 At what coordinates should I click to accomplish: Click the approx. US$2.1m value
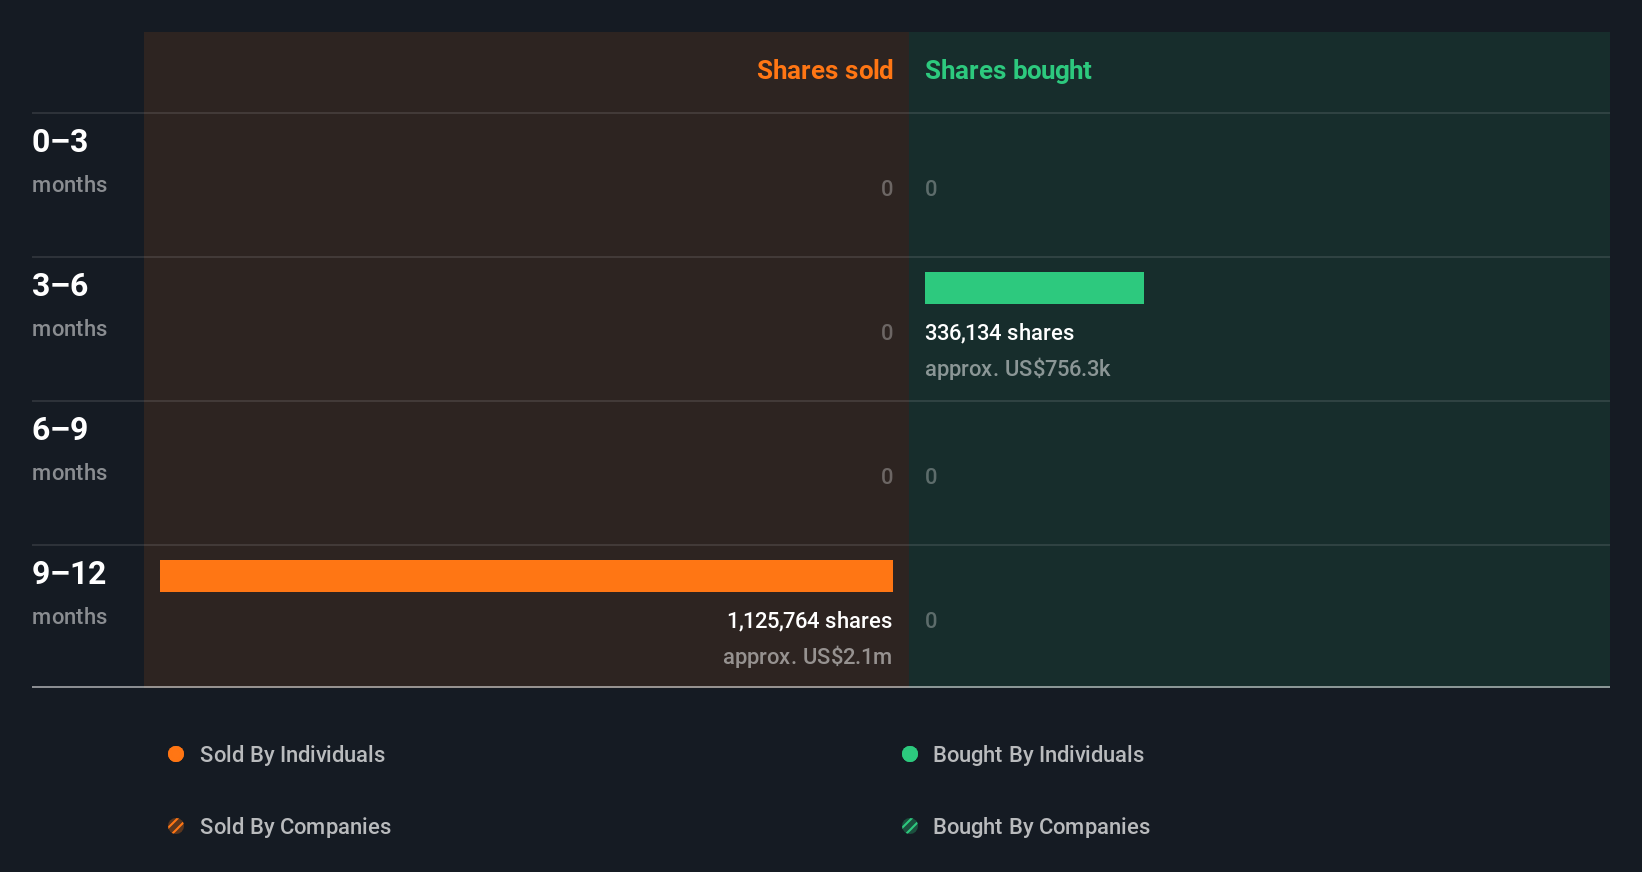click(807, 656)
